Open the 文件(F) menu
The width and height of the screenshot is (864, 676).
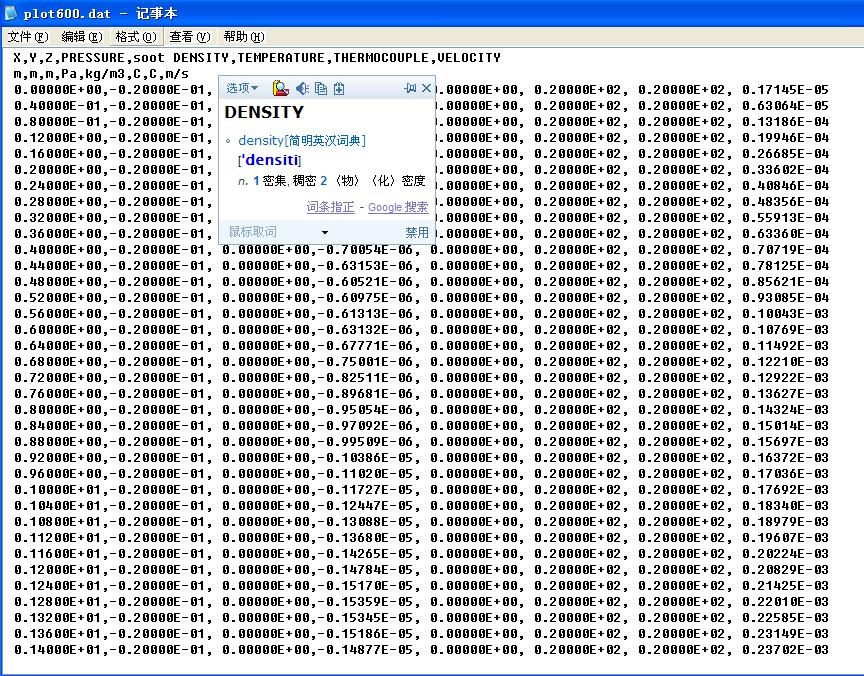click(27, 37)
